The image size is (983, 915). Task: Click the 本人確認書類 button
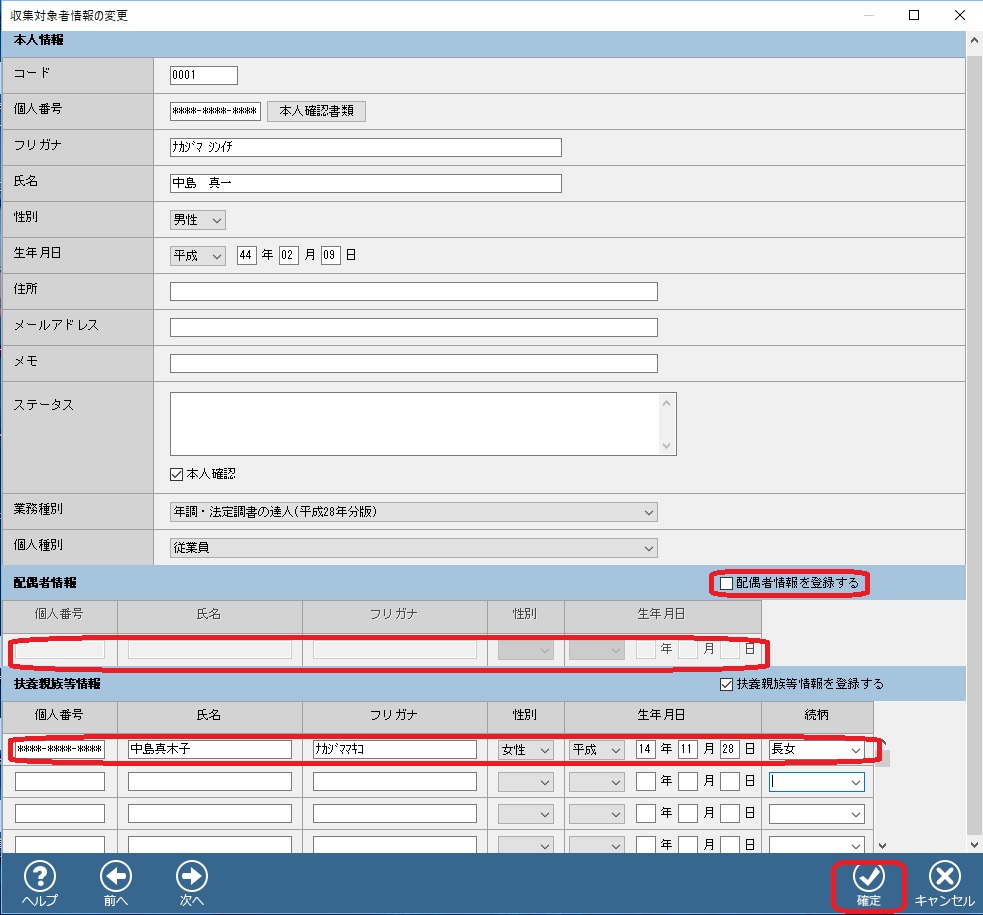(316, 111)
